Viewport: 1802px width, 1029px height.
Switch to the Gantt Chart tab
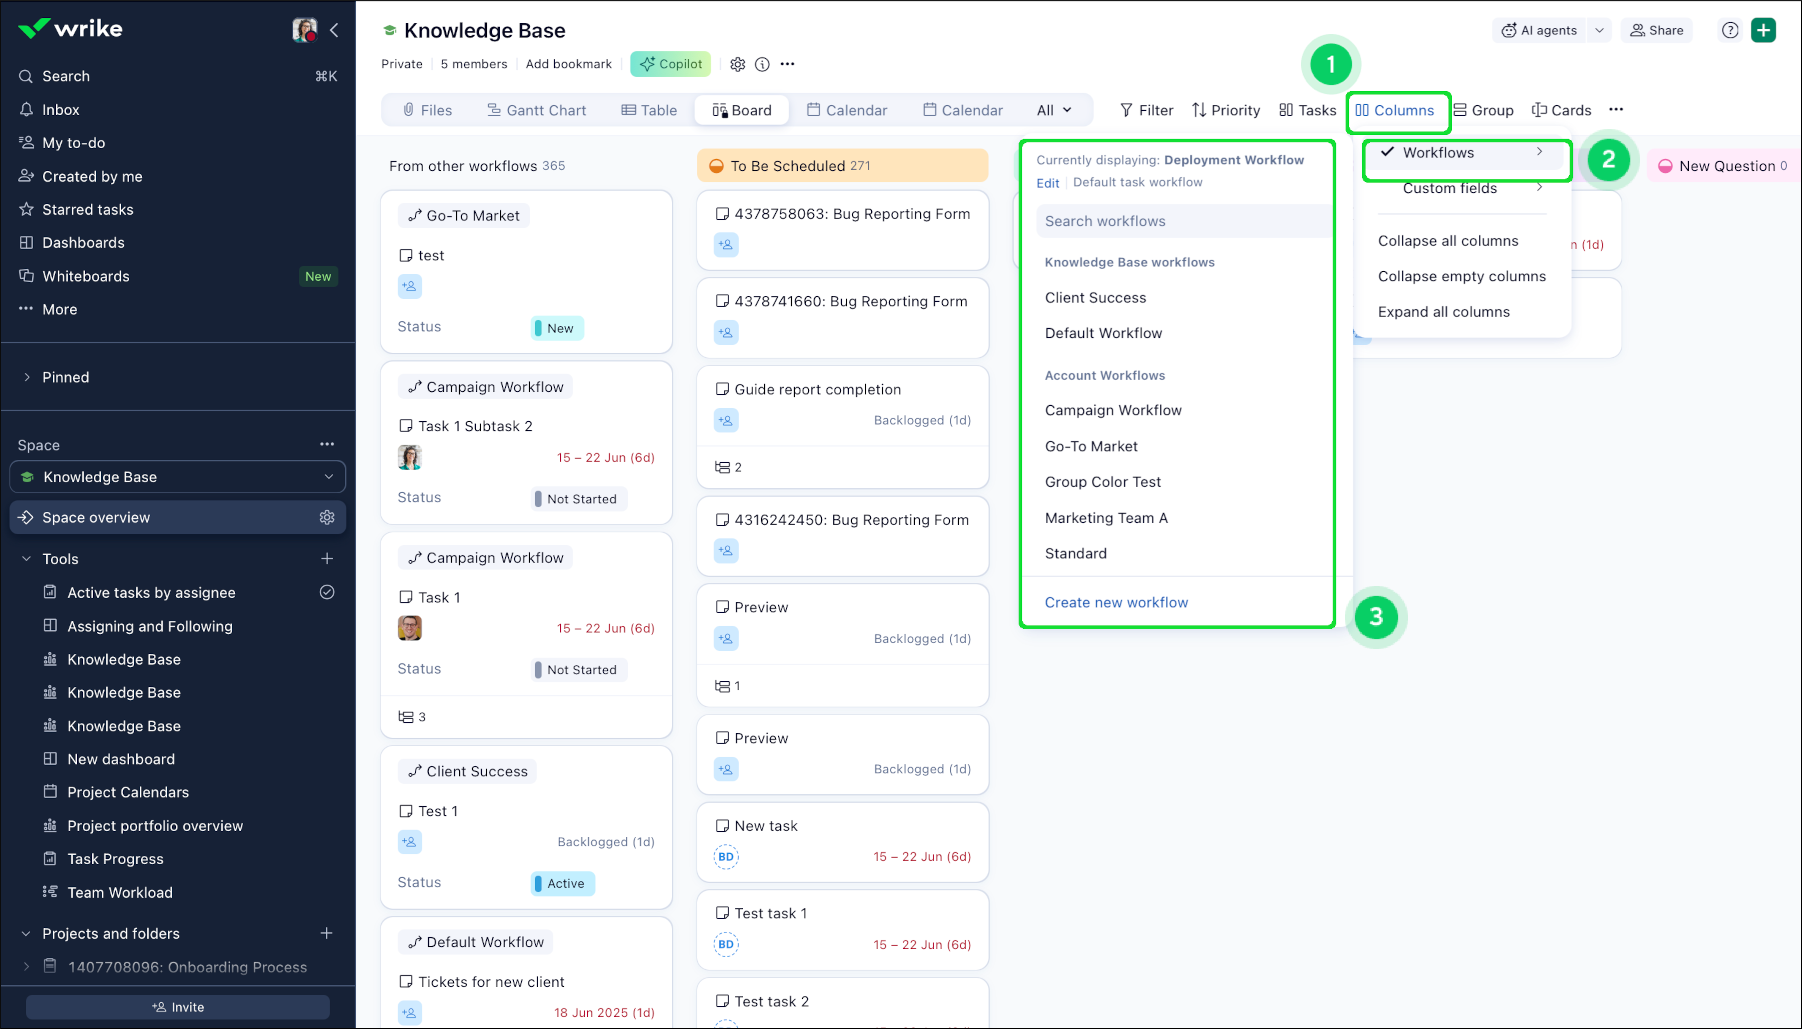(536, 110)
